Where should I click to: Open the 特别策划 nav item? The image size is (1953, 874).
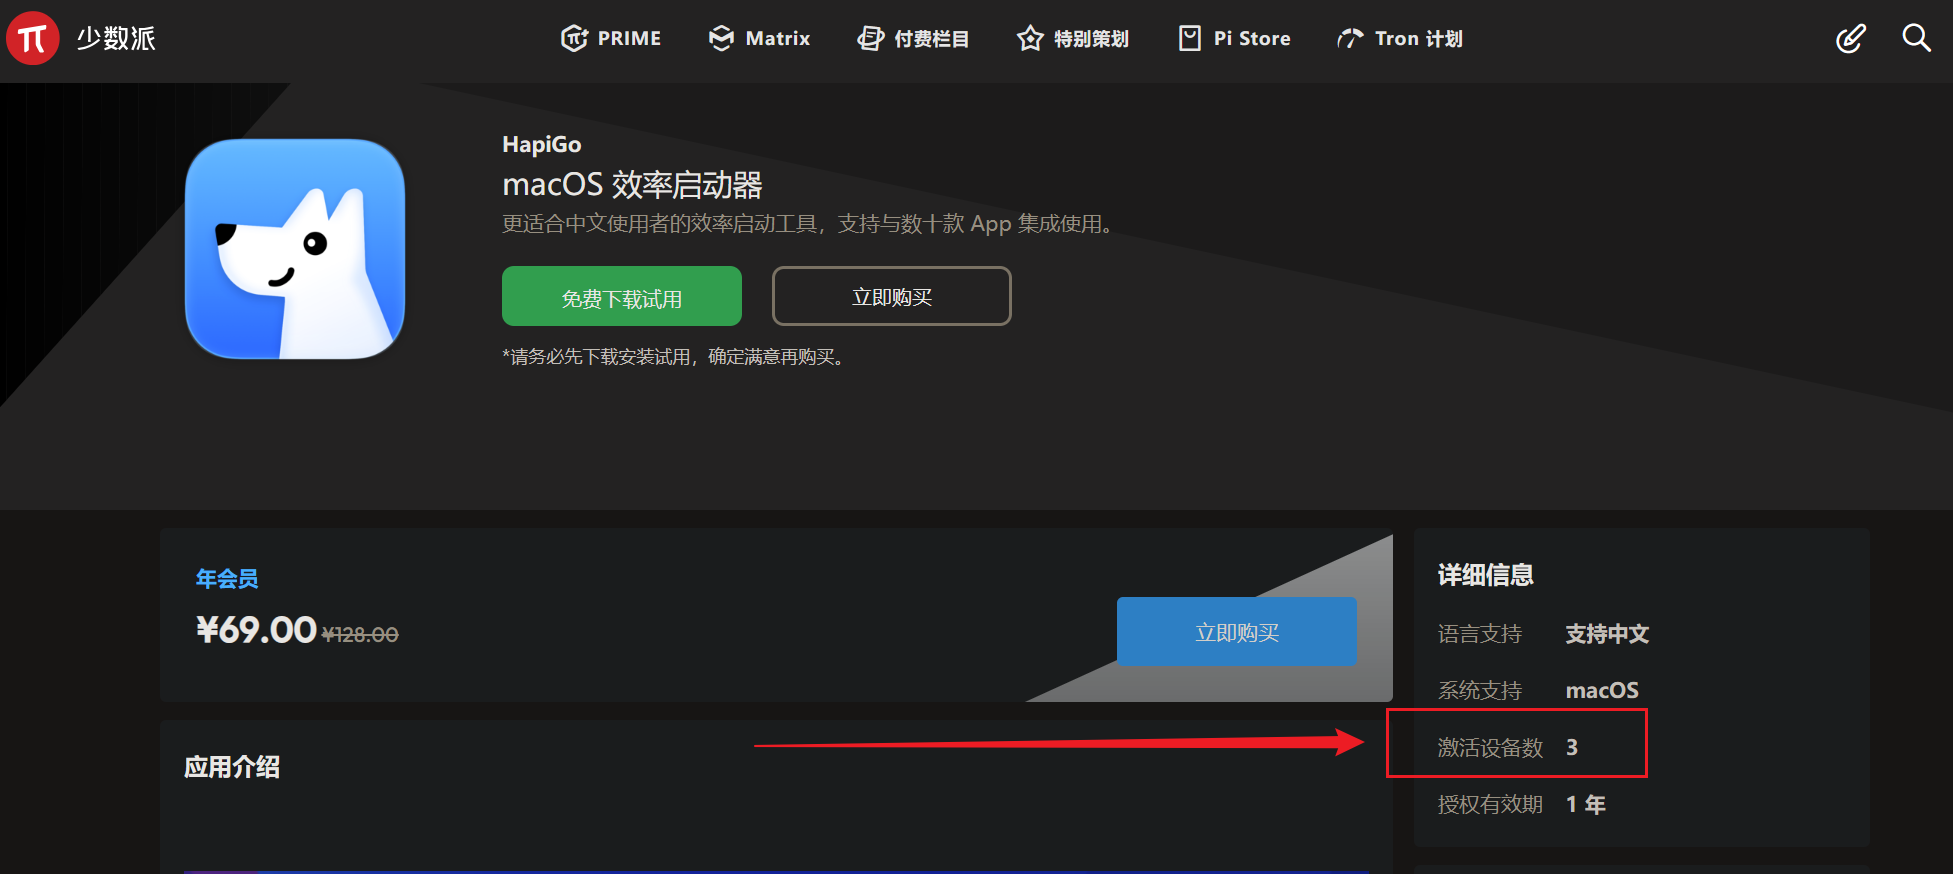[1073, 38]
